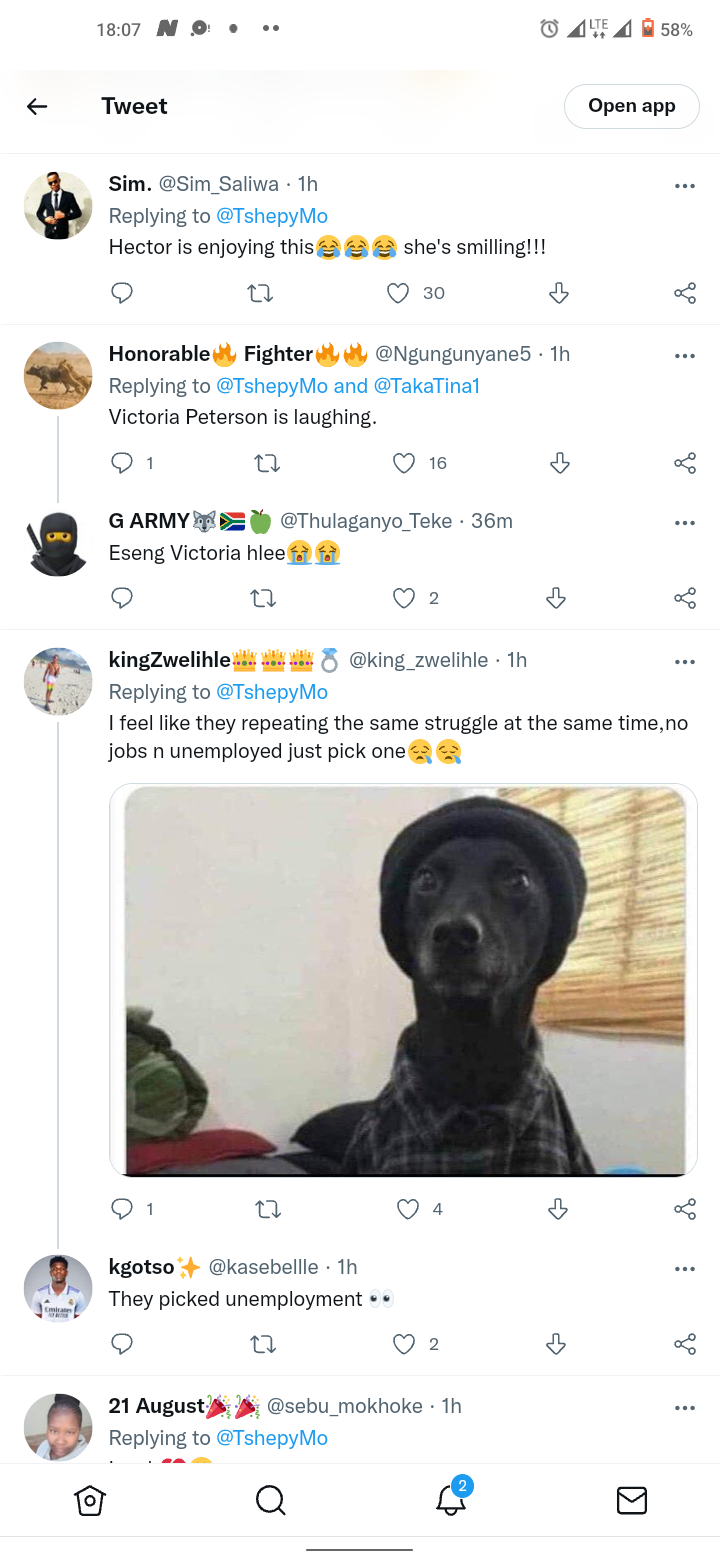Open the @TshepyMo link in Sim.'s reply
720x1560 pixels.
coord(272,216)
